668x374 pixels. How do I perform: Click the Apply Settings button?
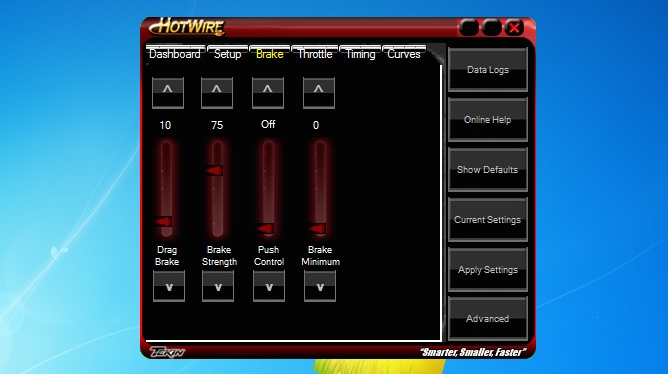pyautogui.click(x=488, y=270)
